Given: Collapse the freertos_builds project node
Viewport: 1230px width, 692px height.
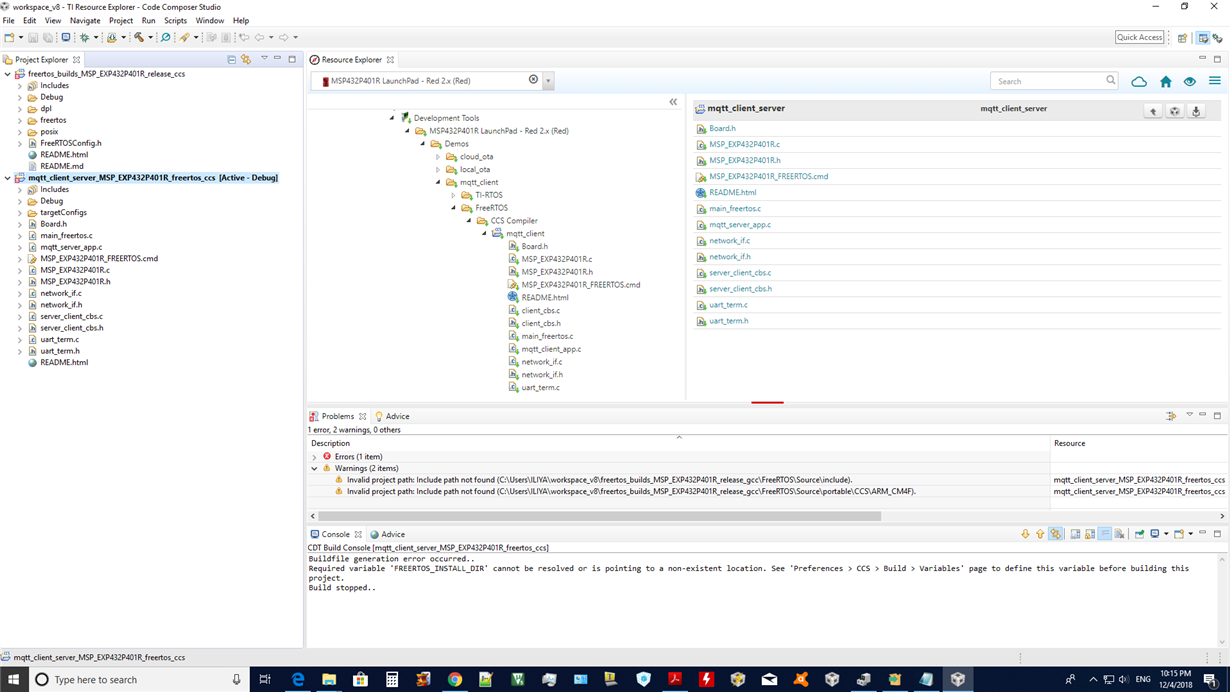Looking at the screenshot, I should [8, 74].
